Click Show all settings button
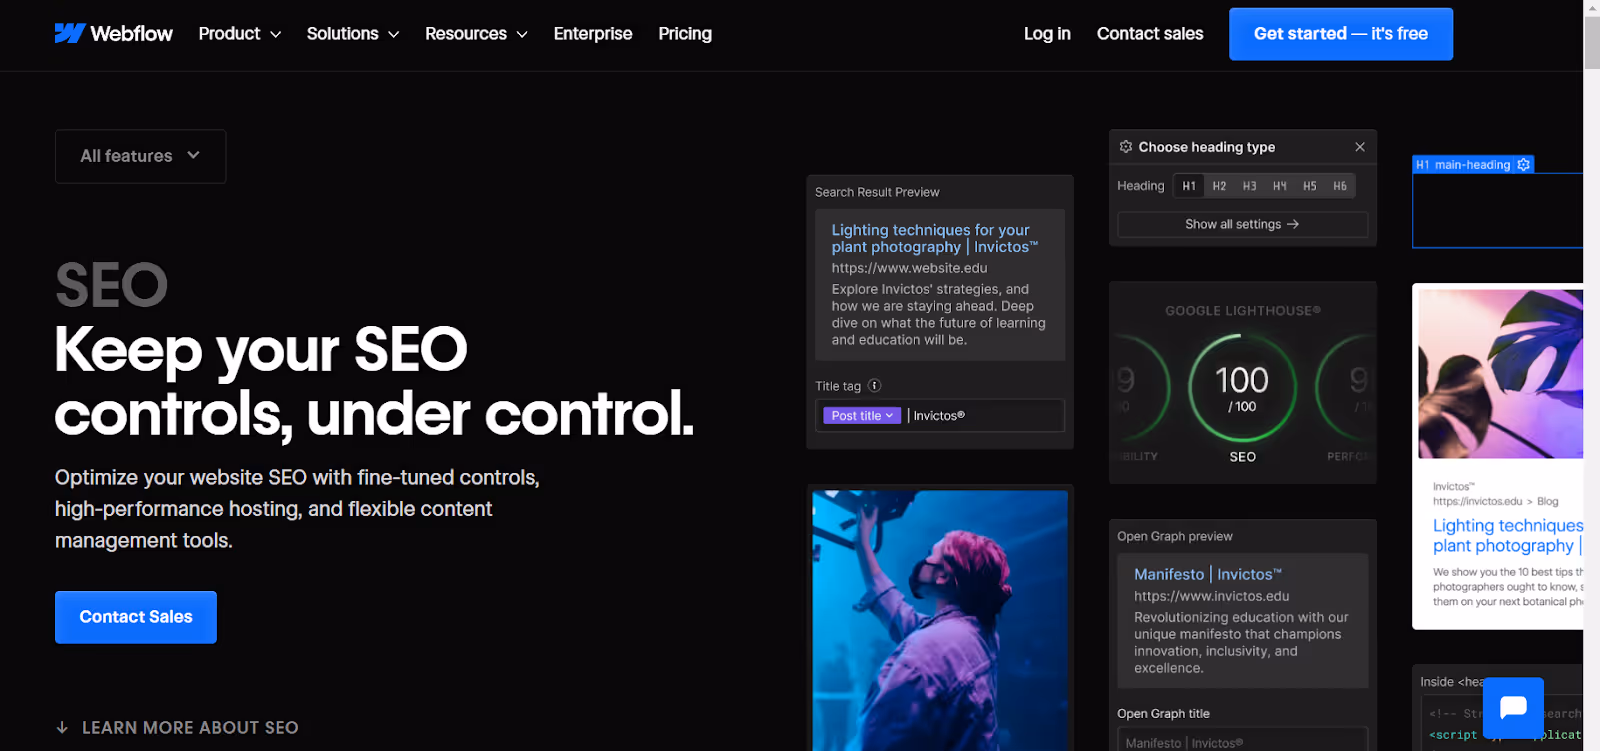The width and height of the screenshot is (1600, 751). 1242,224
